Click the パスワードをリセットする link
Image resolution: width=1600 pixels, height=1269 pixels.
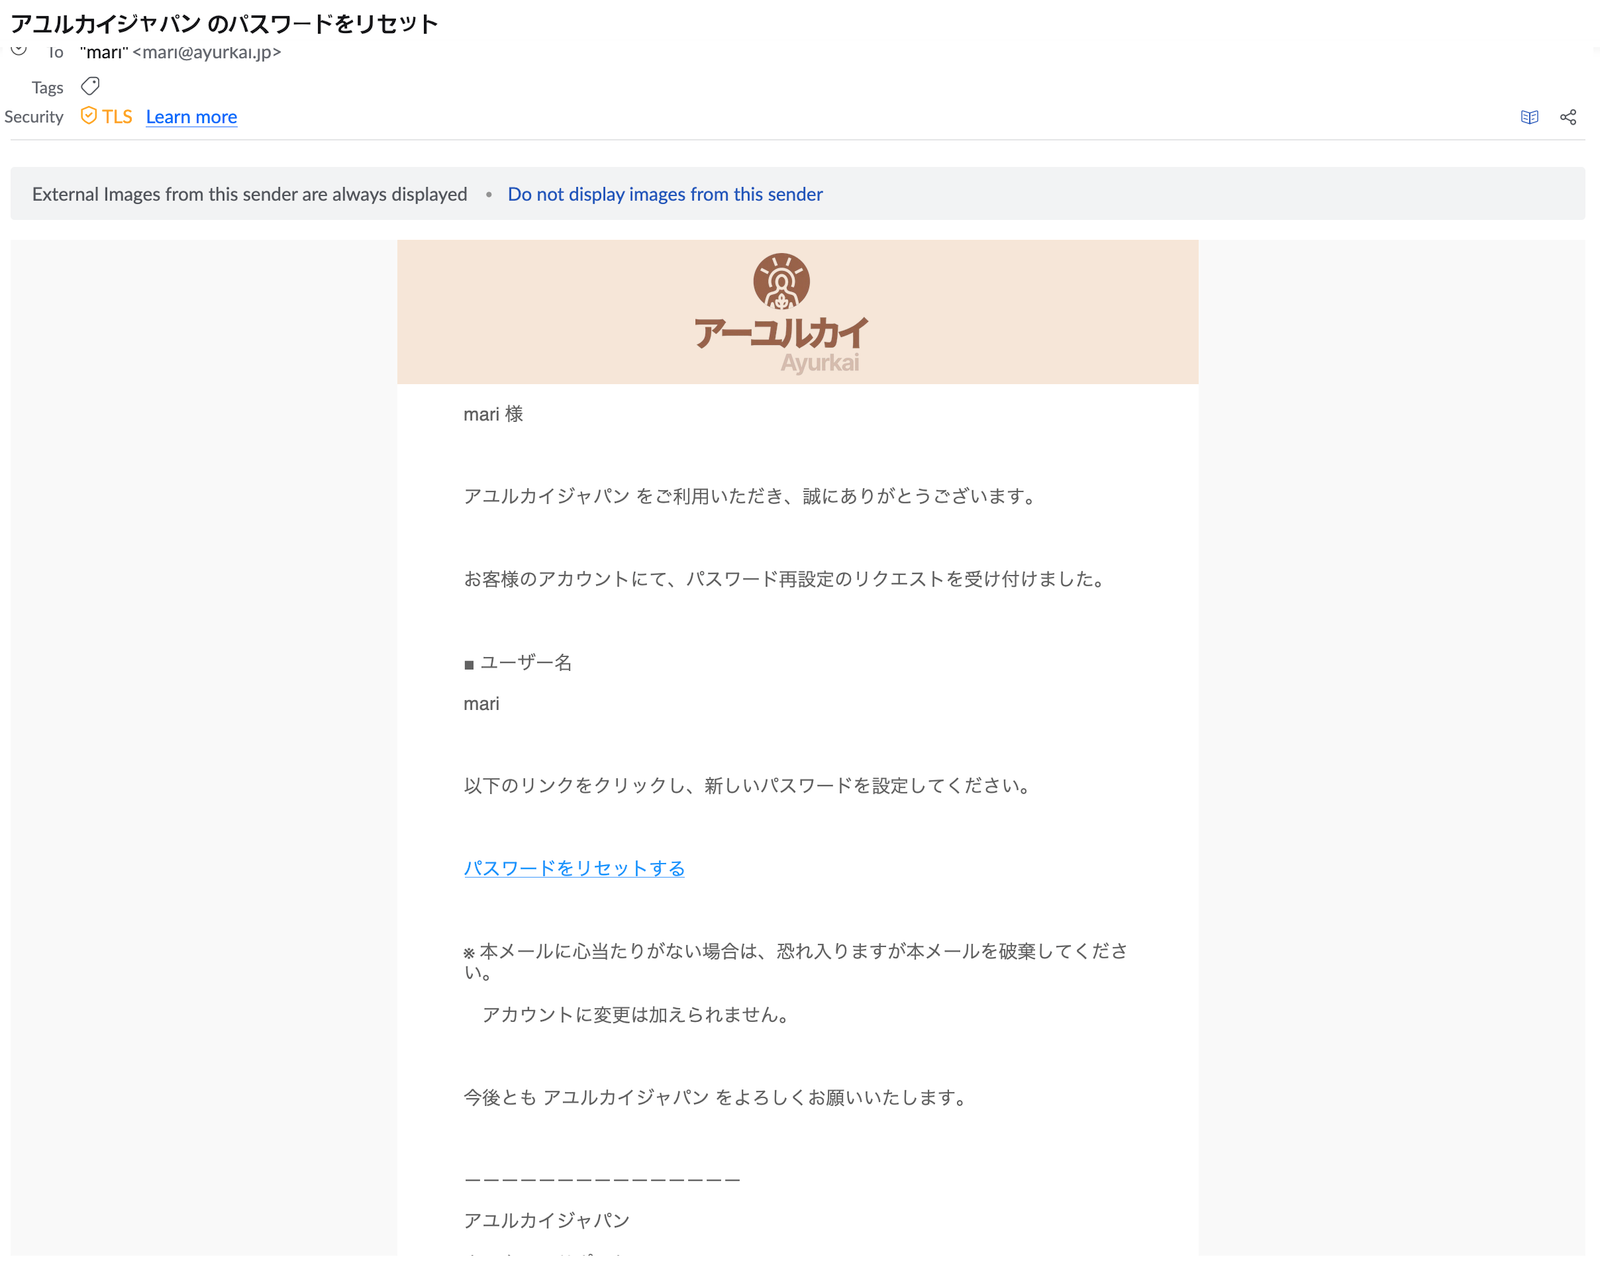pyautogui.click(x=574, y=868)
